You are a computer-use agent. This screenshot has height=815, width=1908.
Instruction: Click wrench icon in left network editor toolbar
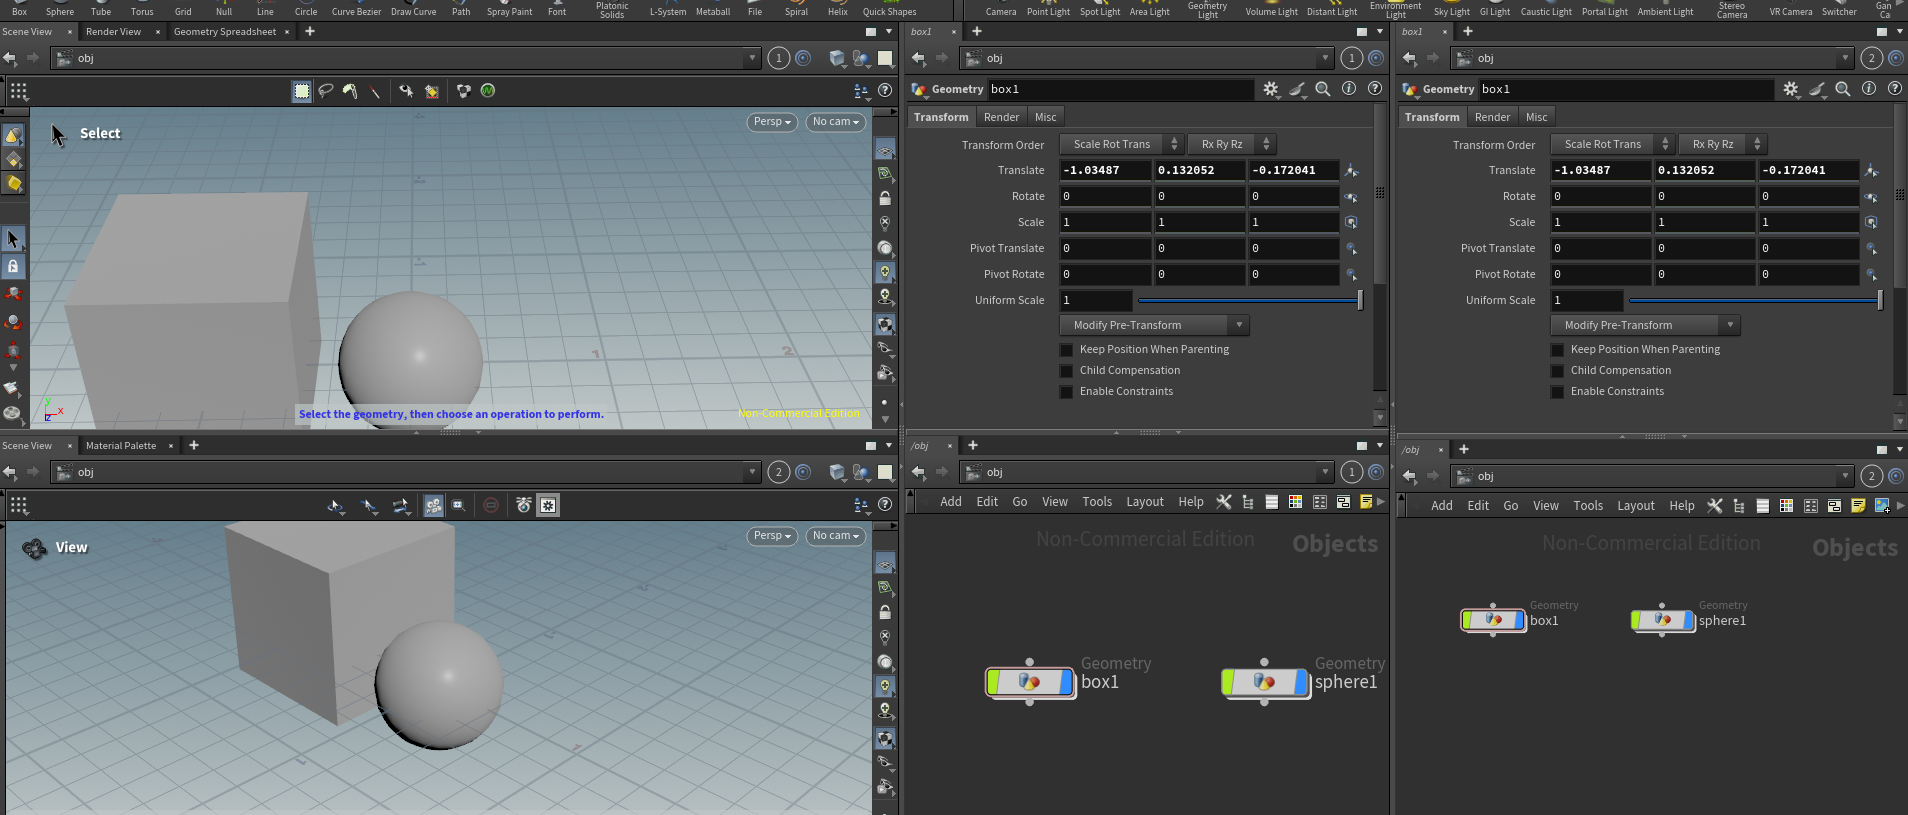1223,502
